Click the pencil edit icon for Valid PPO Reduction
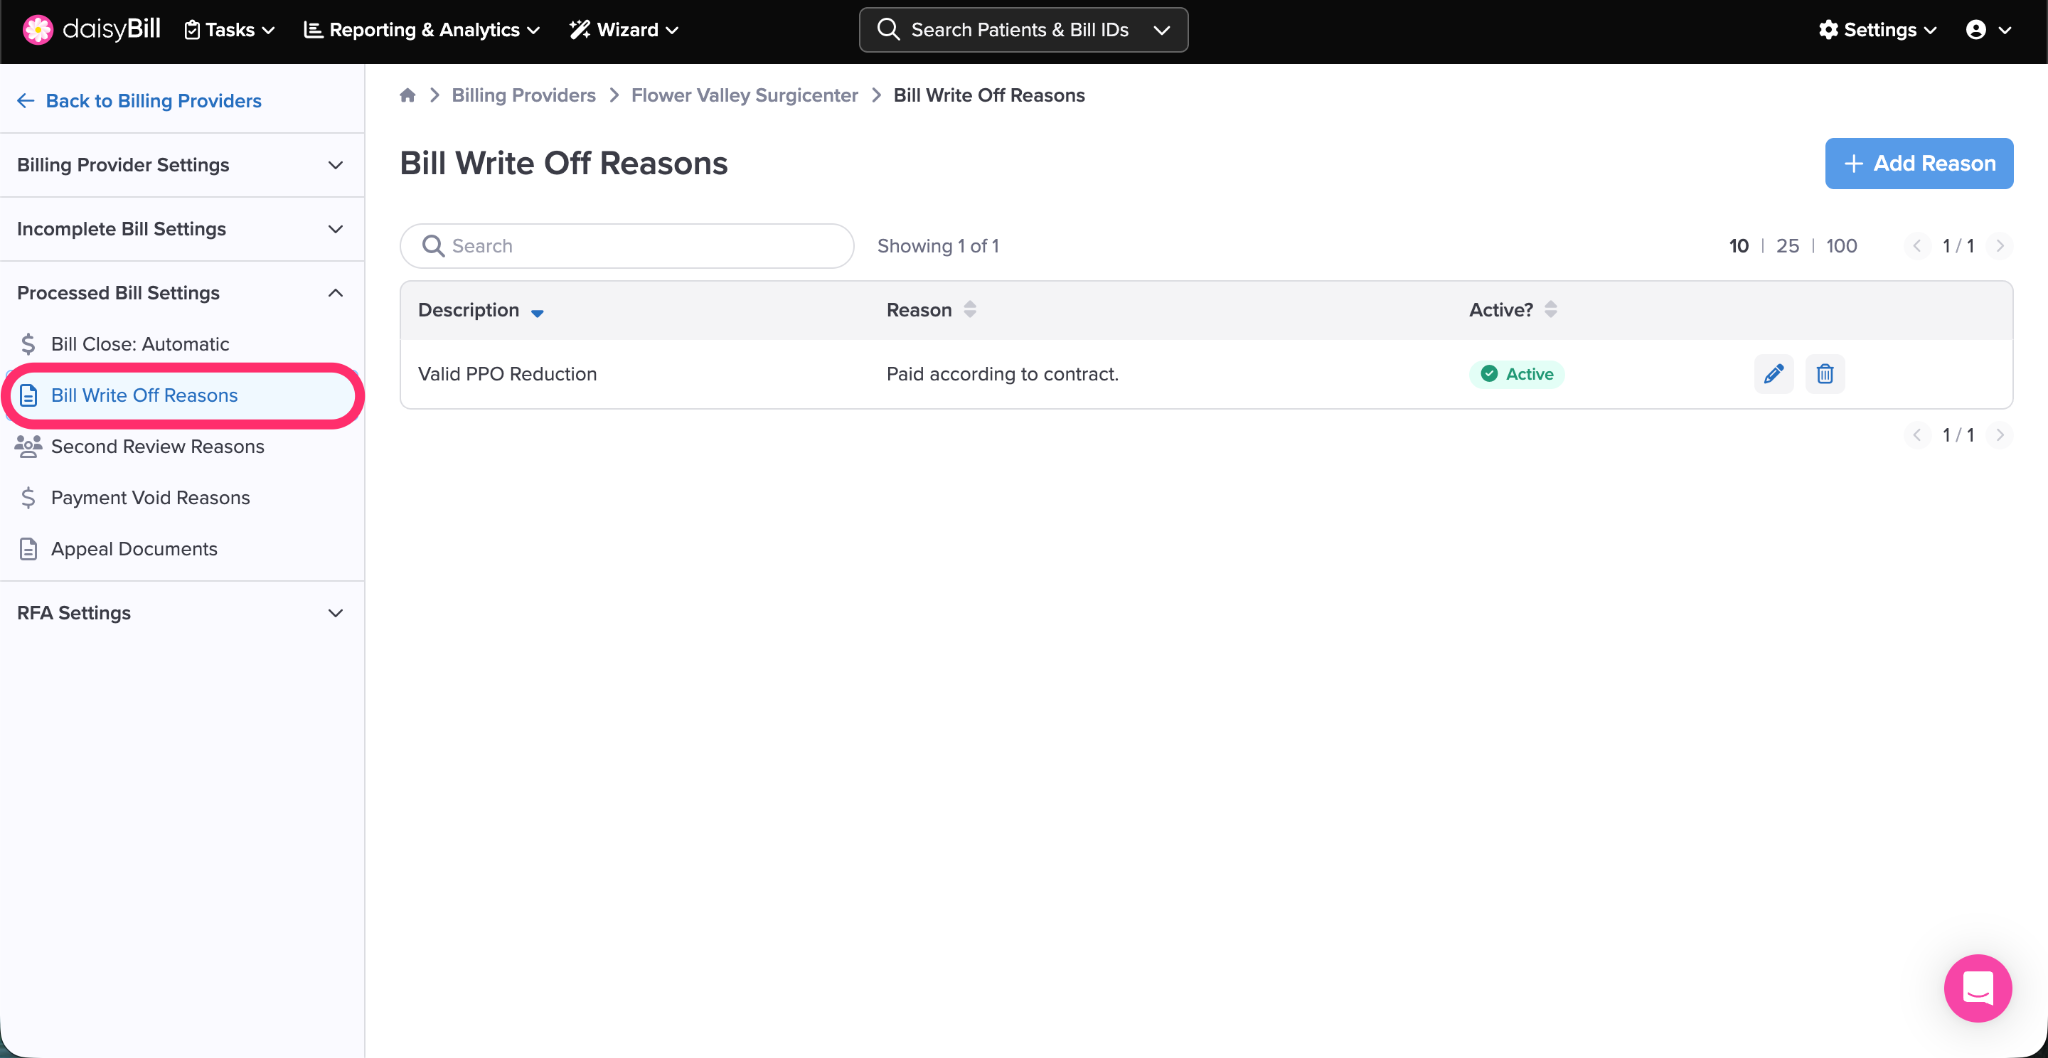 1773,374
